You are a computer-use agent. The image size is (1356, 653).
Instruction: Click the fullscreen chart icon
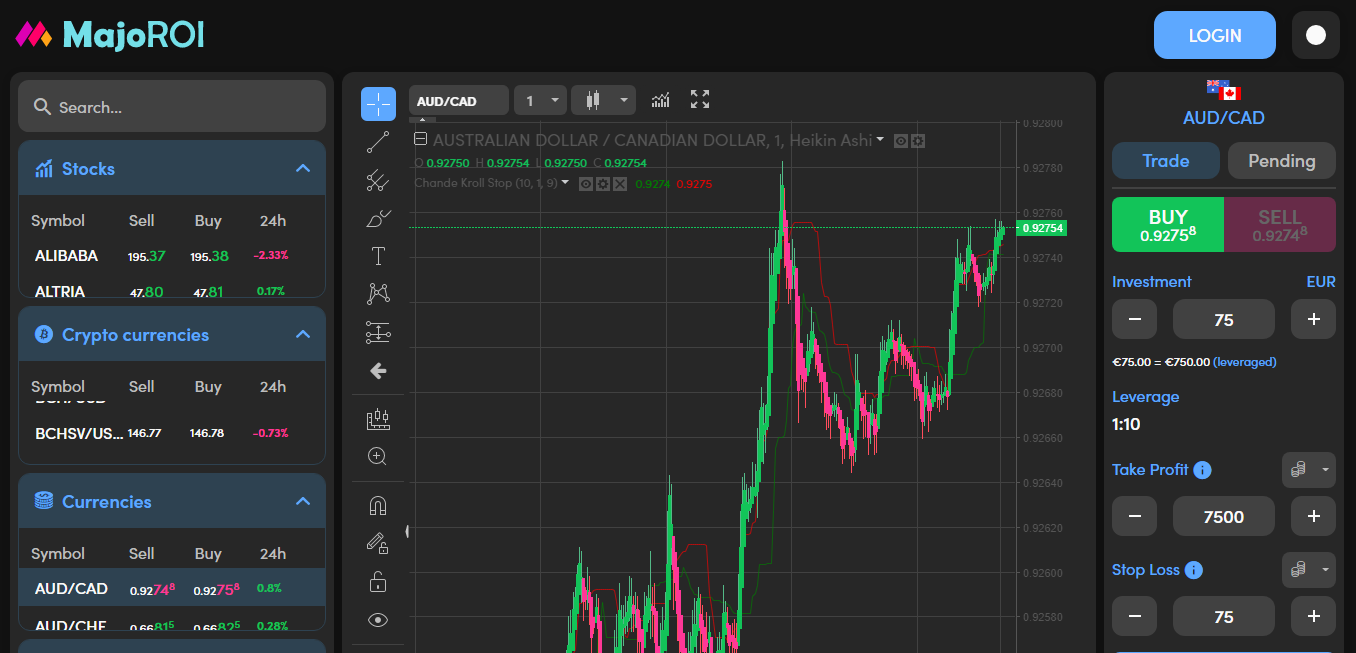tap(700, 100)
